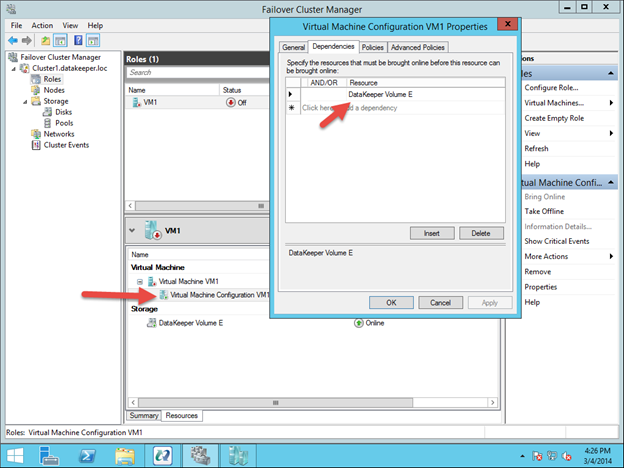Click the Insert button
Image resolution: width=624 pixels, height=468 pixels.
pos(431,233)
